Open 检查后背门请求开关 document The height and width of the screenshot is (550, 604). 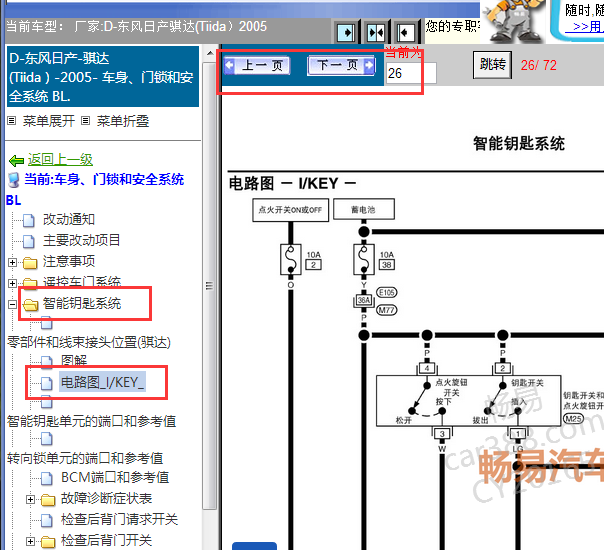click(119, 519)
